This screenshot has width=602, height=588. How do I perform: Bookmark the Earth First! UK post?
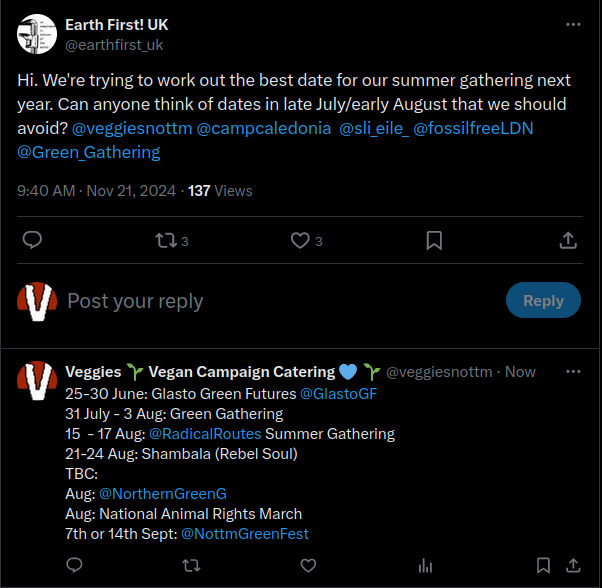(434, 241)
